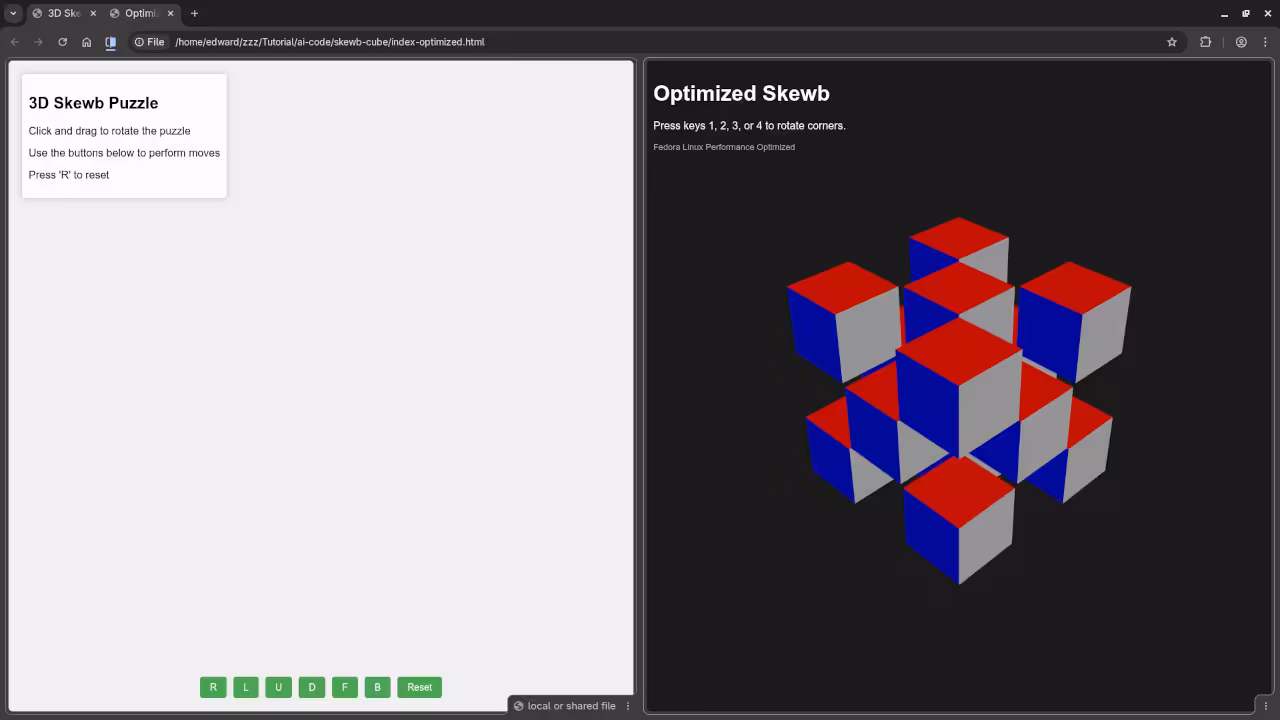The image size is (1280, 720).
Task: Click the Reset button below the puzzle
Action: [x=419, y=687]
